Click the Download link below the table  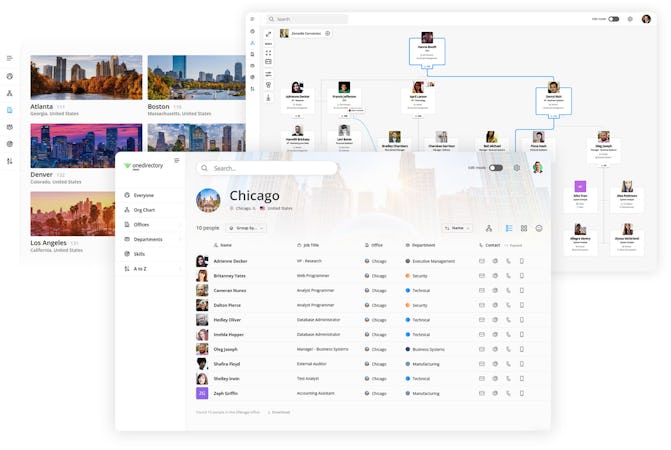[x=279, y=412]
